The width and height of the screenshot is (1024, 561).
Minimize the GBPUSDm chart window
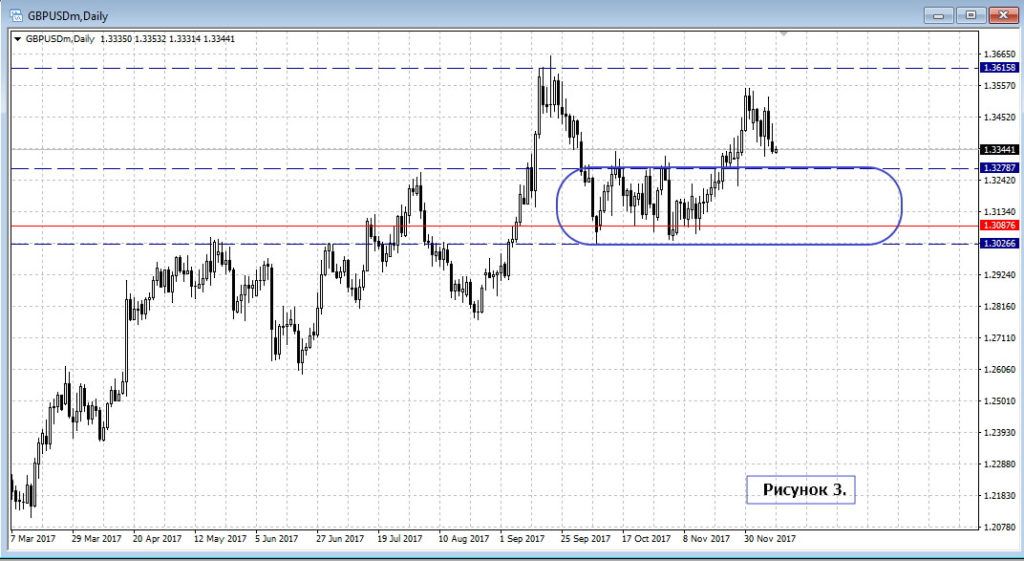coord(936,15)
